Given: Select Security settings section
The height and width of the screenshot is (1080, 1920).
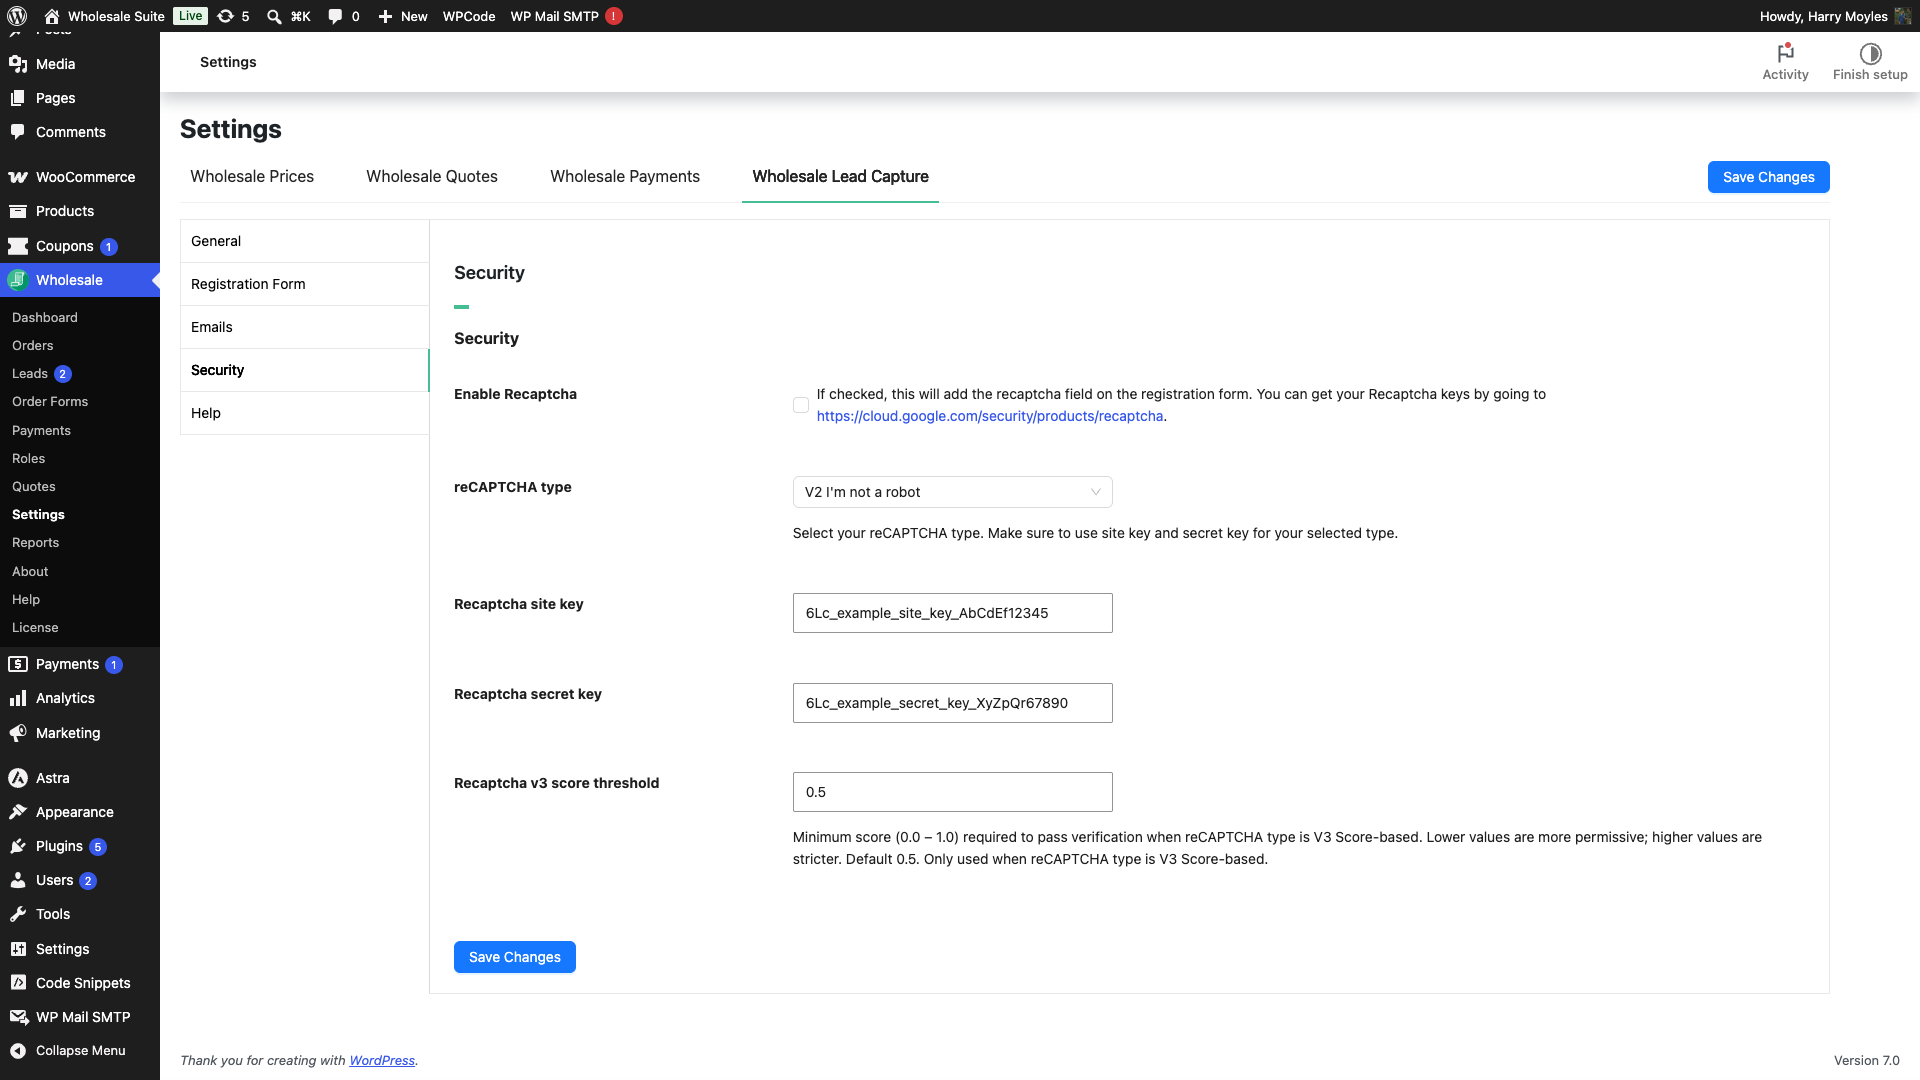Looking at the screenshot, I should (305, 370).
